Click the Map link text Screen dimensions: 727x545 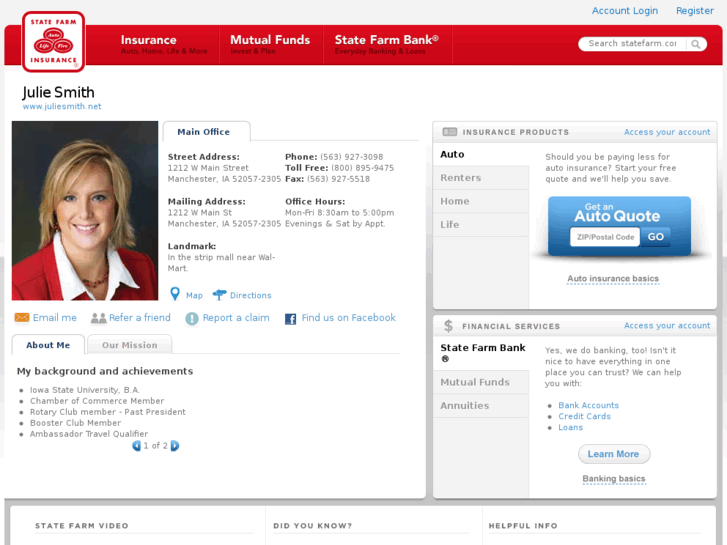tap(194, 295)
